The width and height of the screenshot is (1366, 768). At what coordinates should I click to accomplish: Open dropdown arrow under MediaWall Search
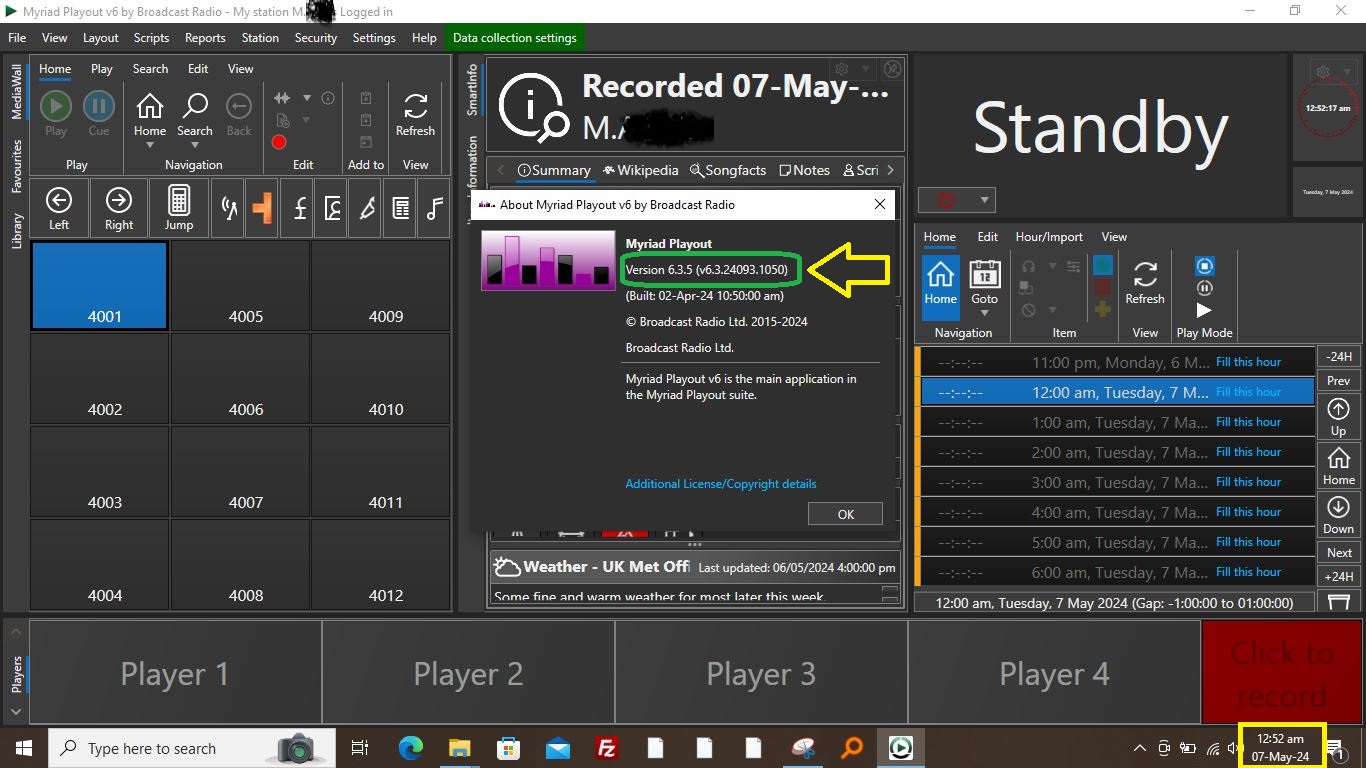click(195, 145)
